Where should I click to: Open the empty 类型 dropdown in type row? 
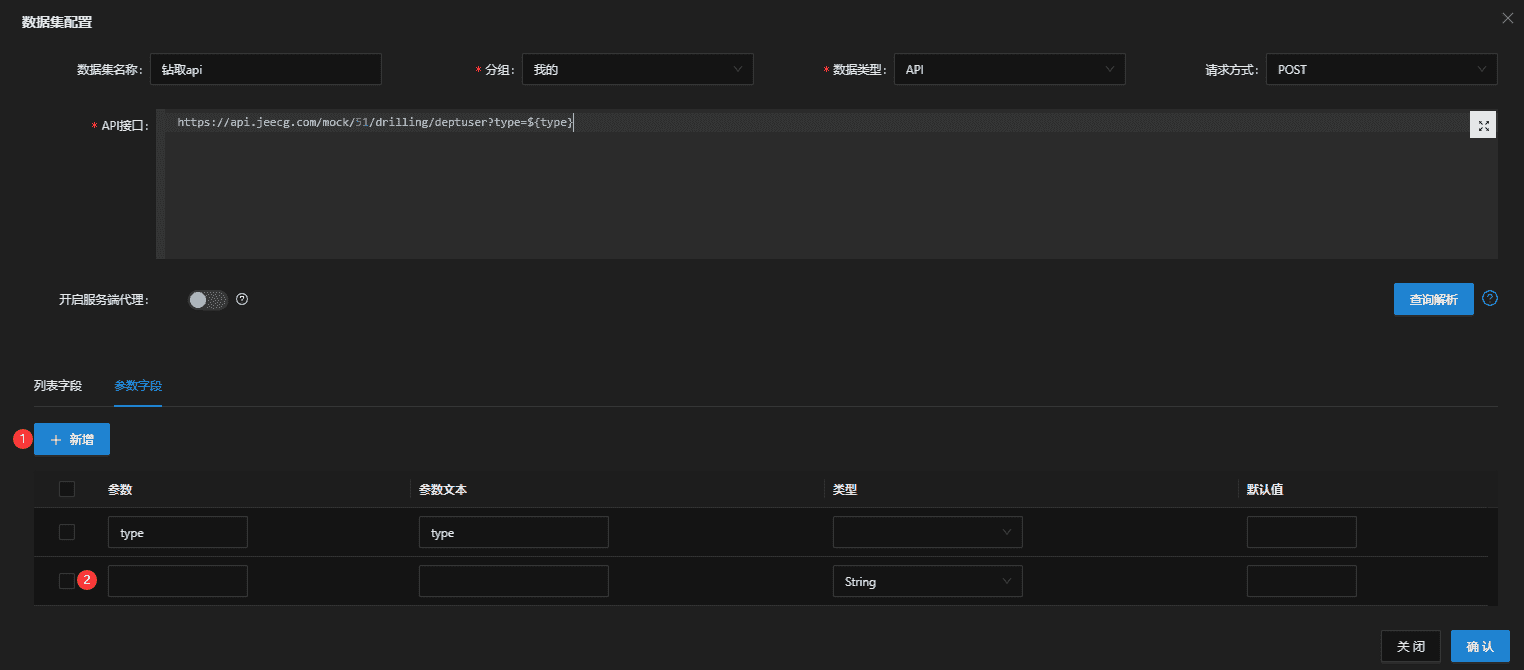click(x=927, y=532)
